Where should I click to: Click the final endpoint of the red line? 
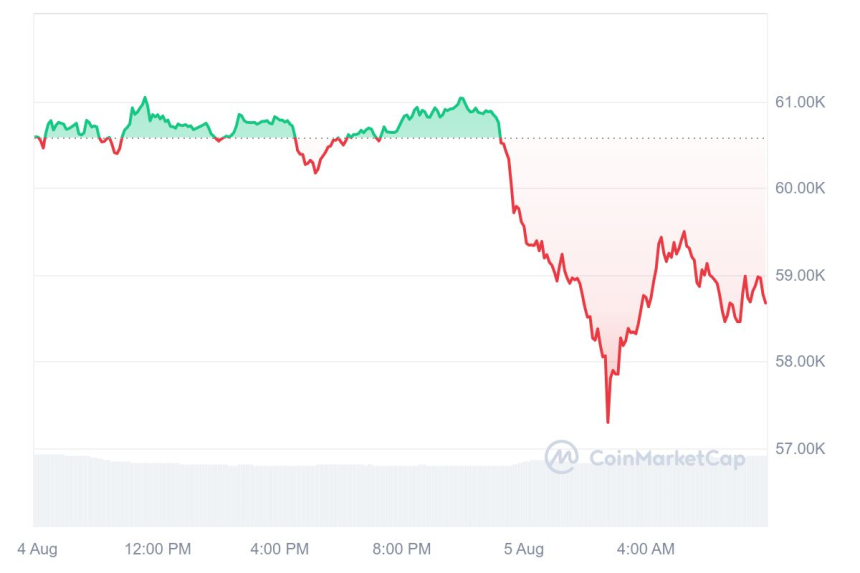(766, 303)
